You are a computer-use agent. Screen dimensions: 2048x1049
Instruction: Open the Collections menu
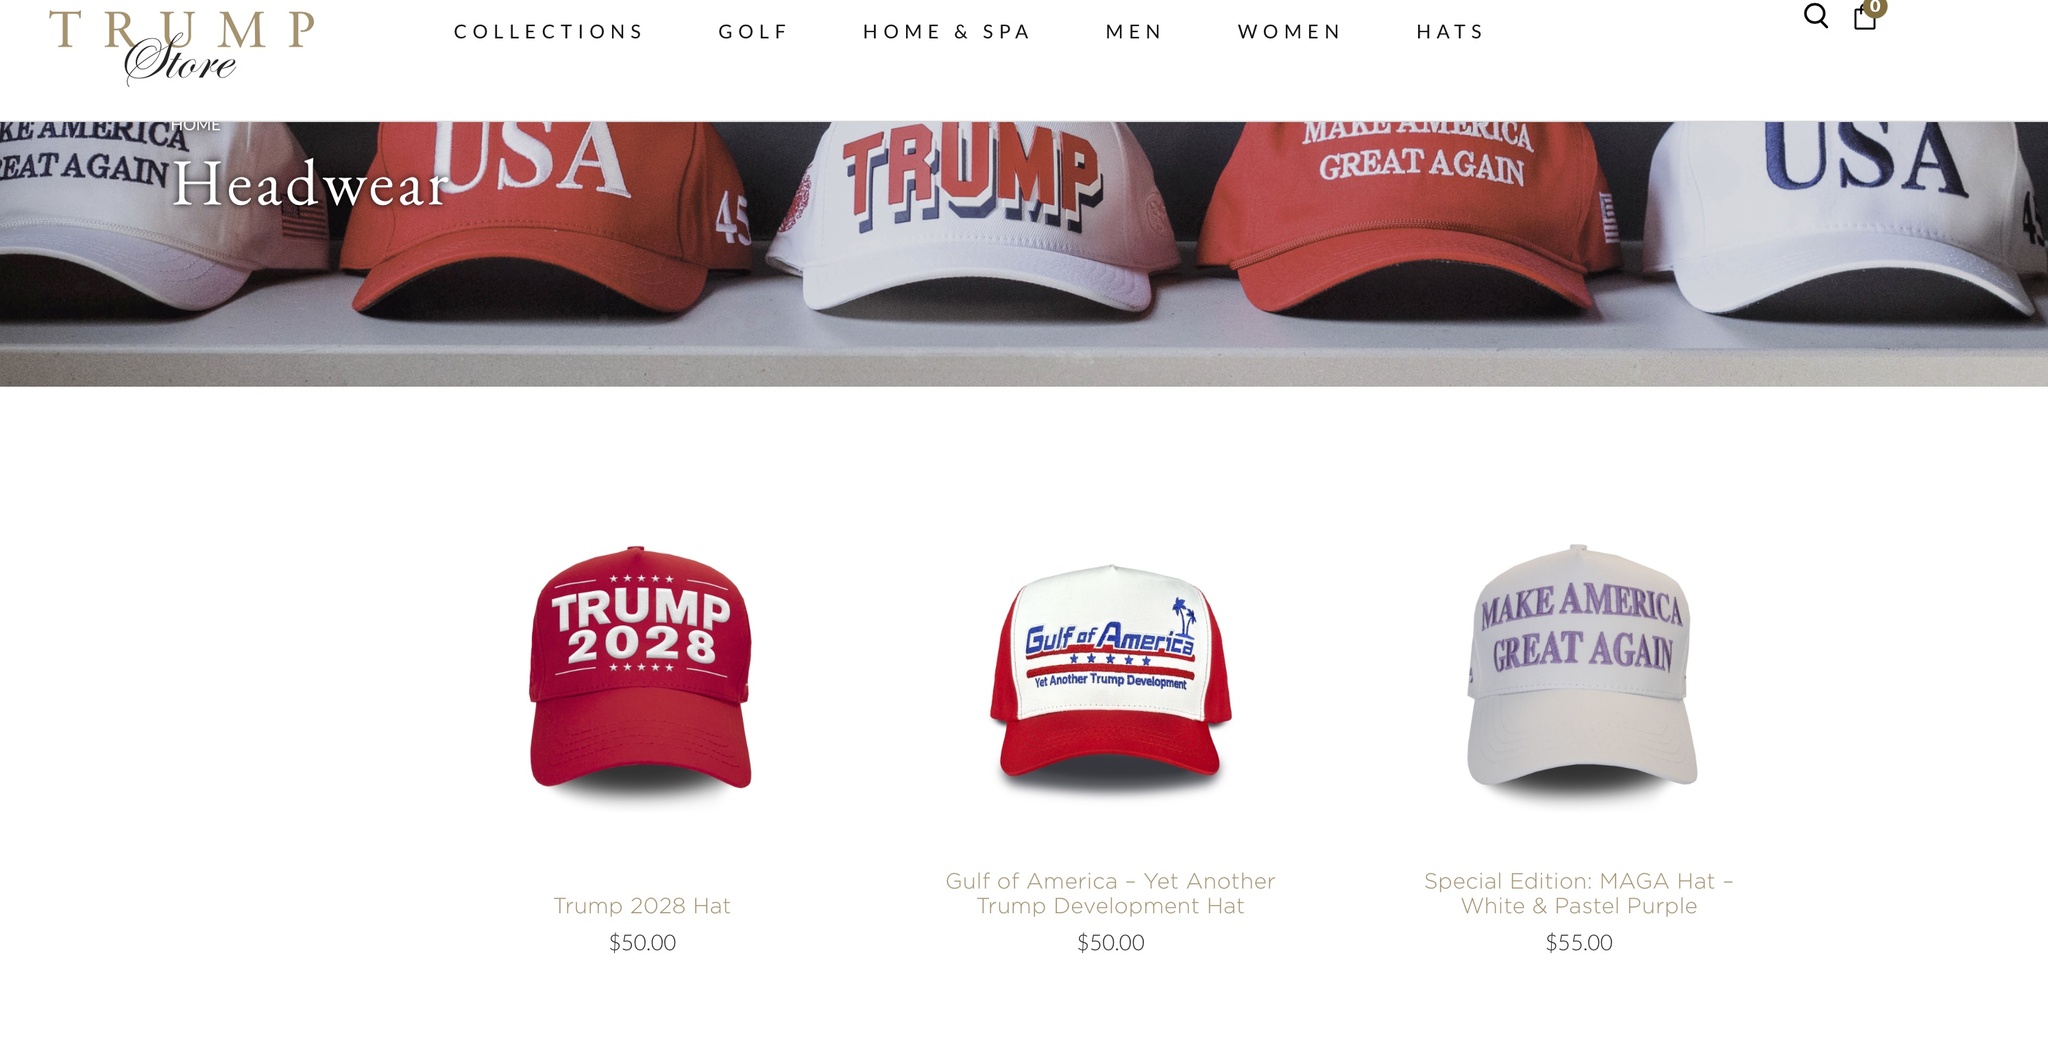549,32
